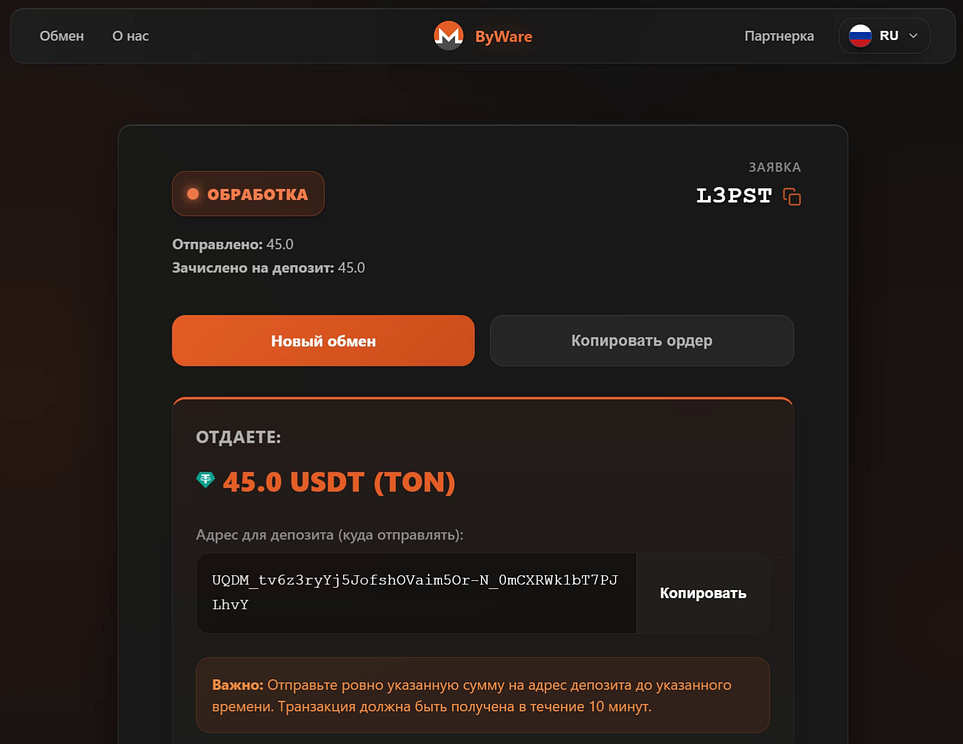Click the ByWare round logo icon
The image size is (963, 744).
[448, 36]
